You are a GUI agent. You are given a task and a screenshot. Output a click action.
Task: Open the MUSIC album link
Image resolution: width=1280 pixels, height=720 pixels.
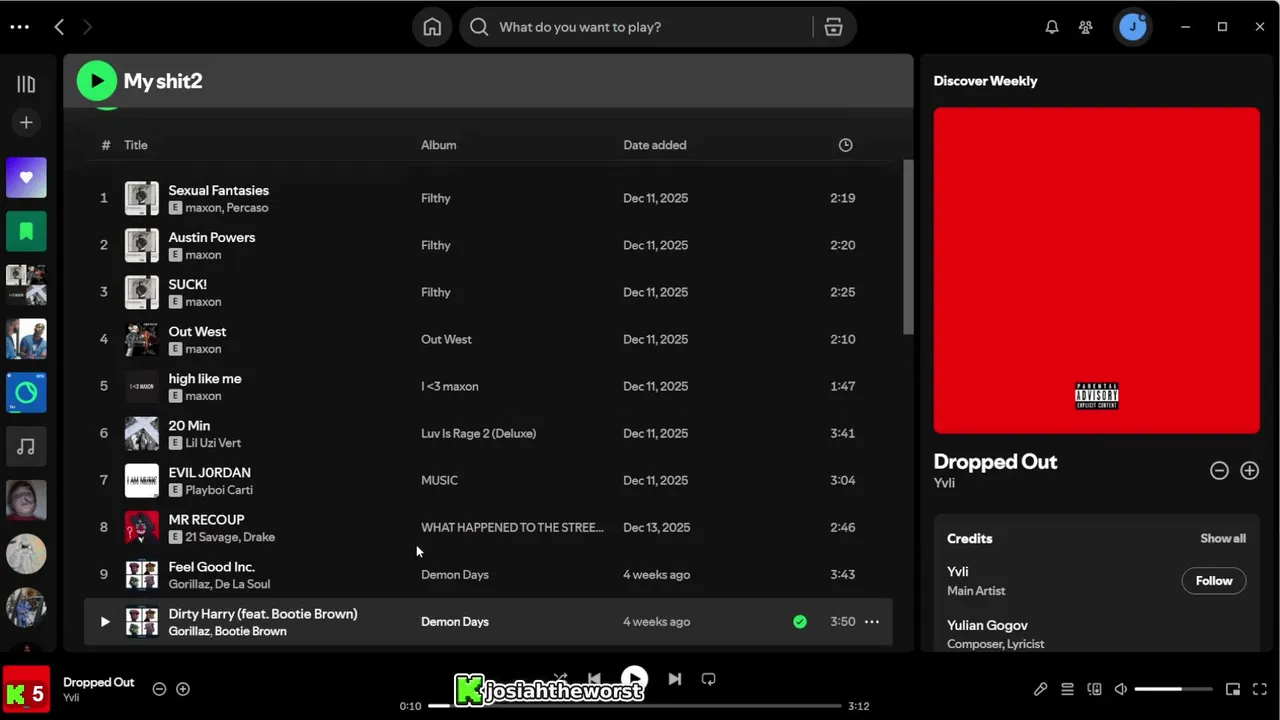coord(439,480)
